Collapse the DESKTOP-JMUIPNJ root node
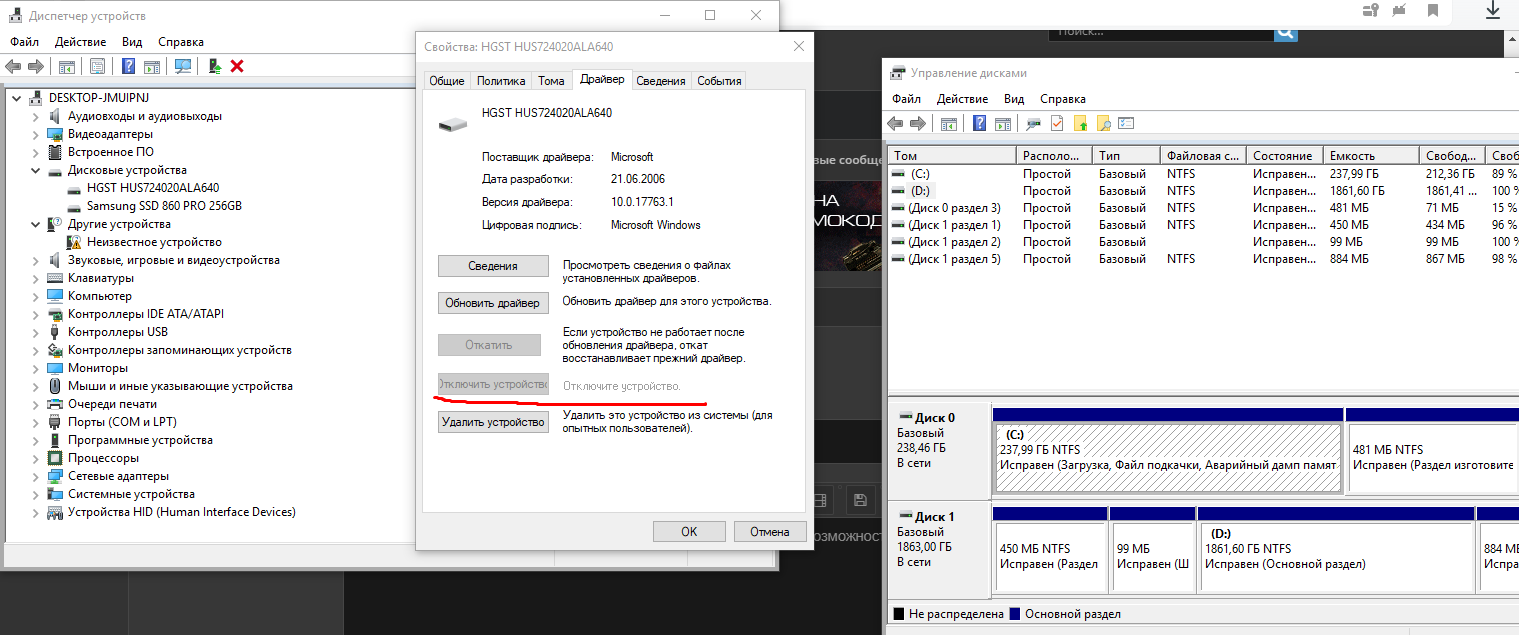The width and height of the screenshot is (1519, 635). point(17,98)
